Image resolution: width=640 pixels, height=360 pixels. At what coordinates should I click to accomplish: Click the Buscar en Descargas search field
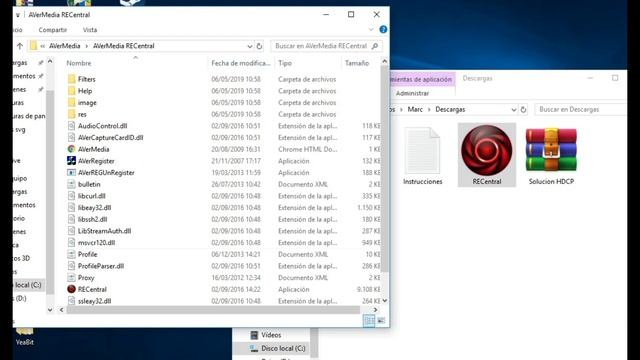pos(580,109)
